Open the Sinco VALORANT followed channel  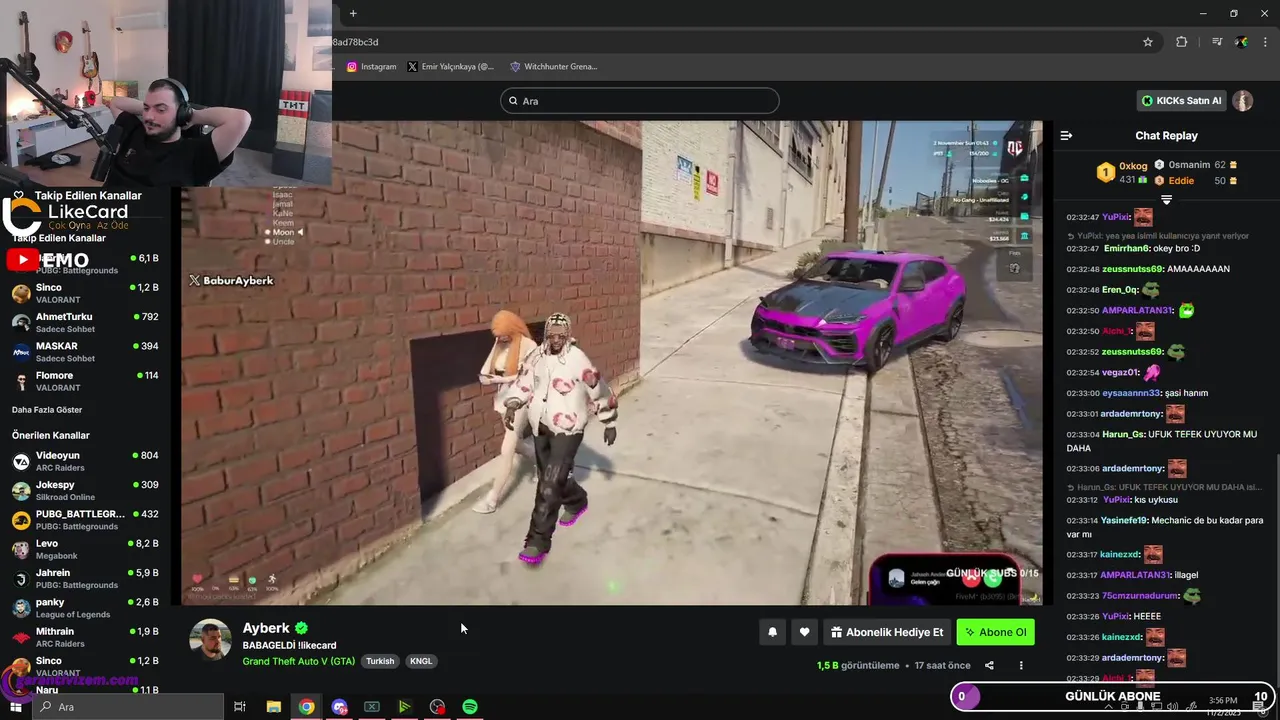click(x=85, y=293)
